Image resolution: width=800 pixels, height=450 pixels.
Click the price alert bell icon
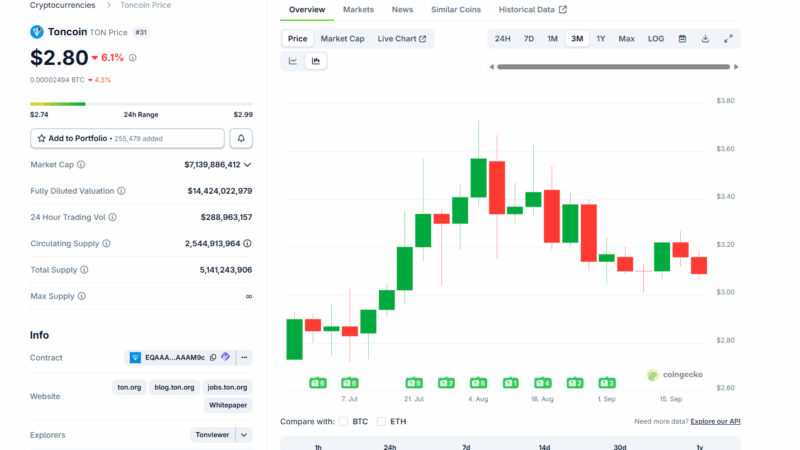241,138
